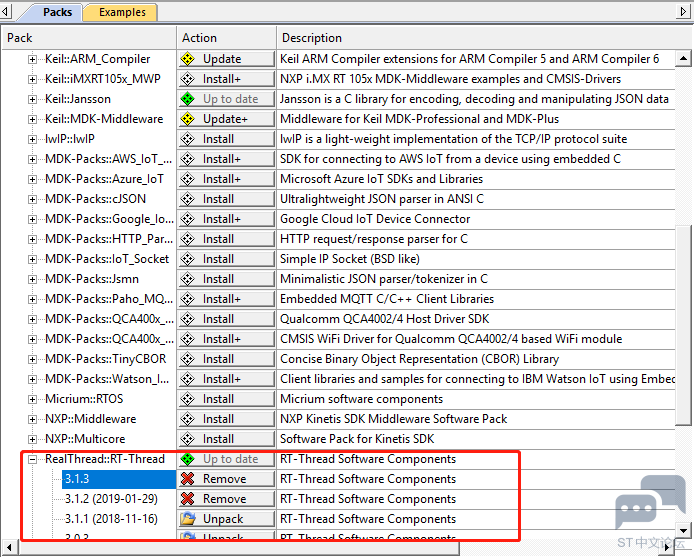Install the lwIP::lwIP pack

click(x=227, y=139)
